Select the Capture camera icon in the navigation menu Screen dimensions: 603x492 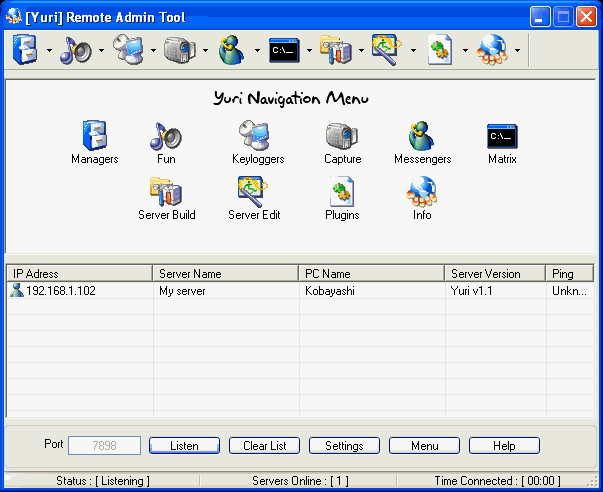coord(342,137)
